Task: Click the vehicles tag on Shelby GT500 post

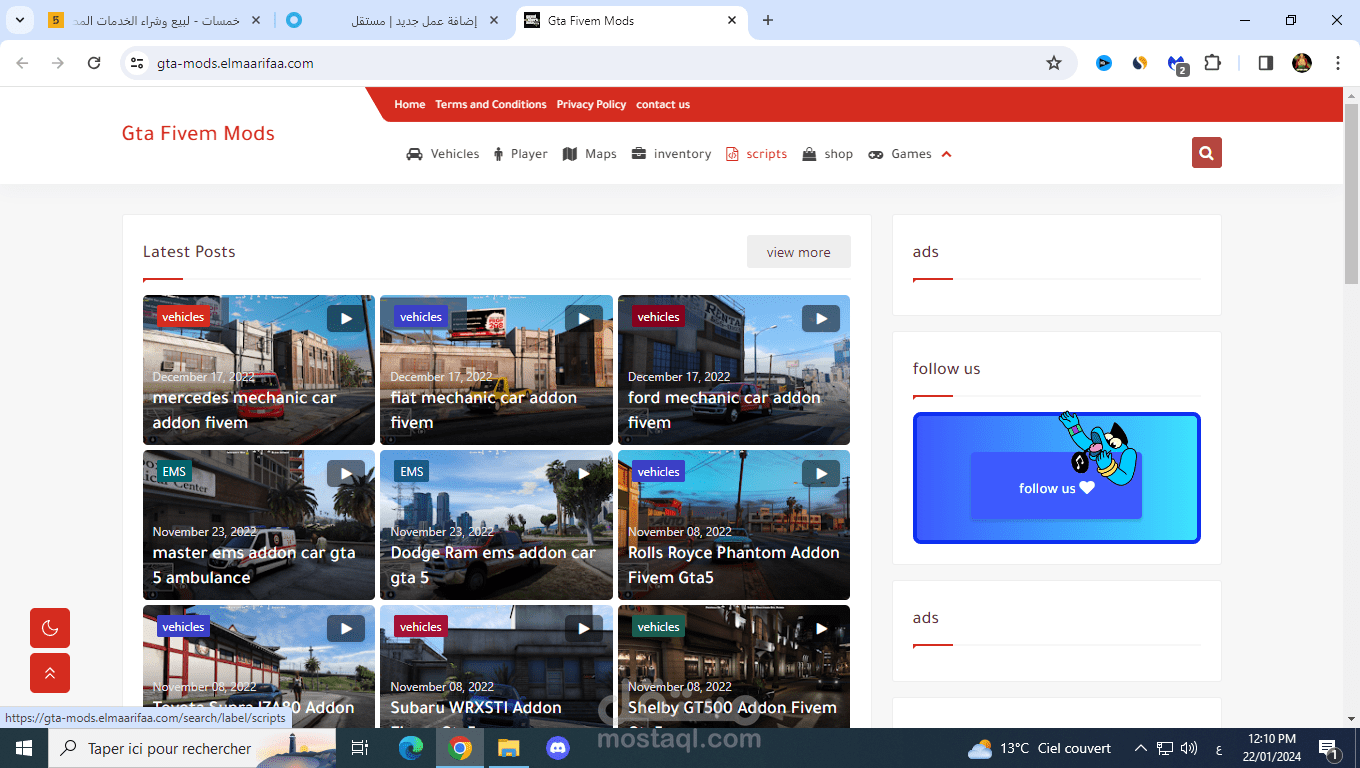Action: tap(658, 627)
